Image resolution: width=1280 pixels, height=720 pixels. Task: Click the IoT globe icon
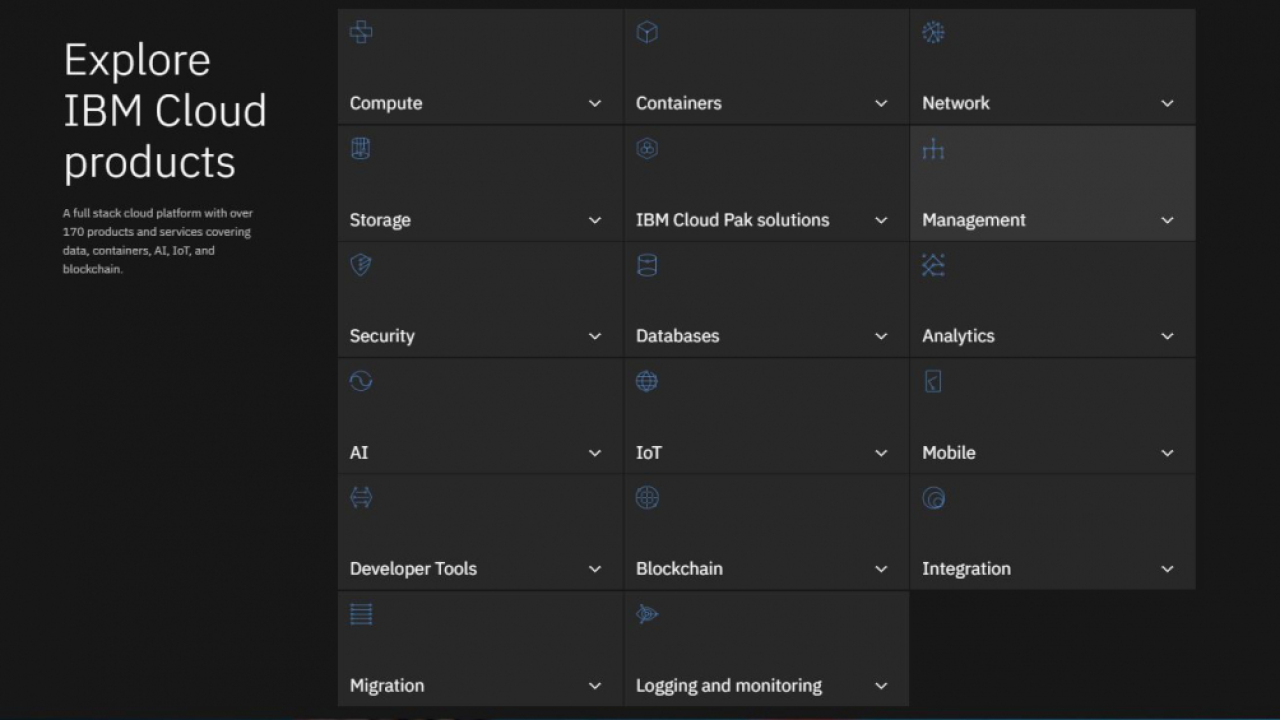tap(647, 382)
